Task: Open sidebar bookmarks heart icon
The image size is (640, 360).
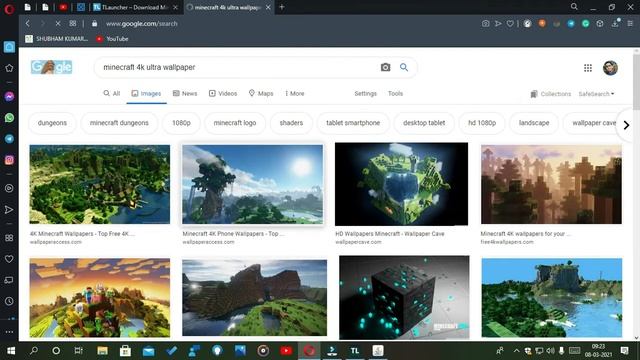Action: point(9,259)
